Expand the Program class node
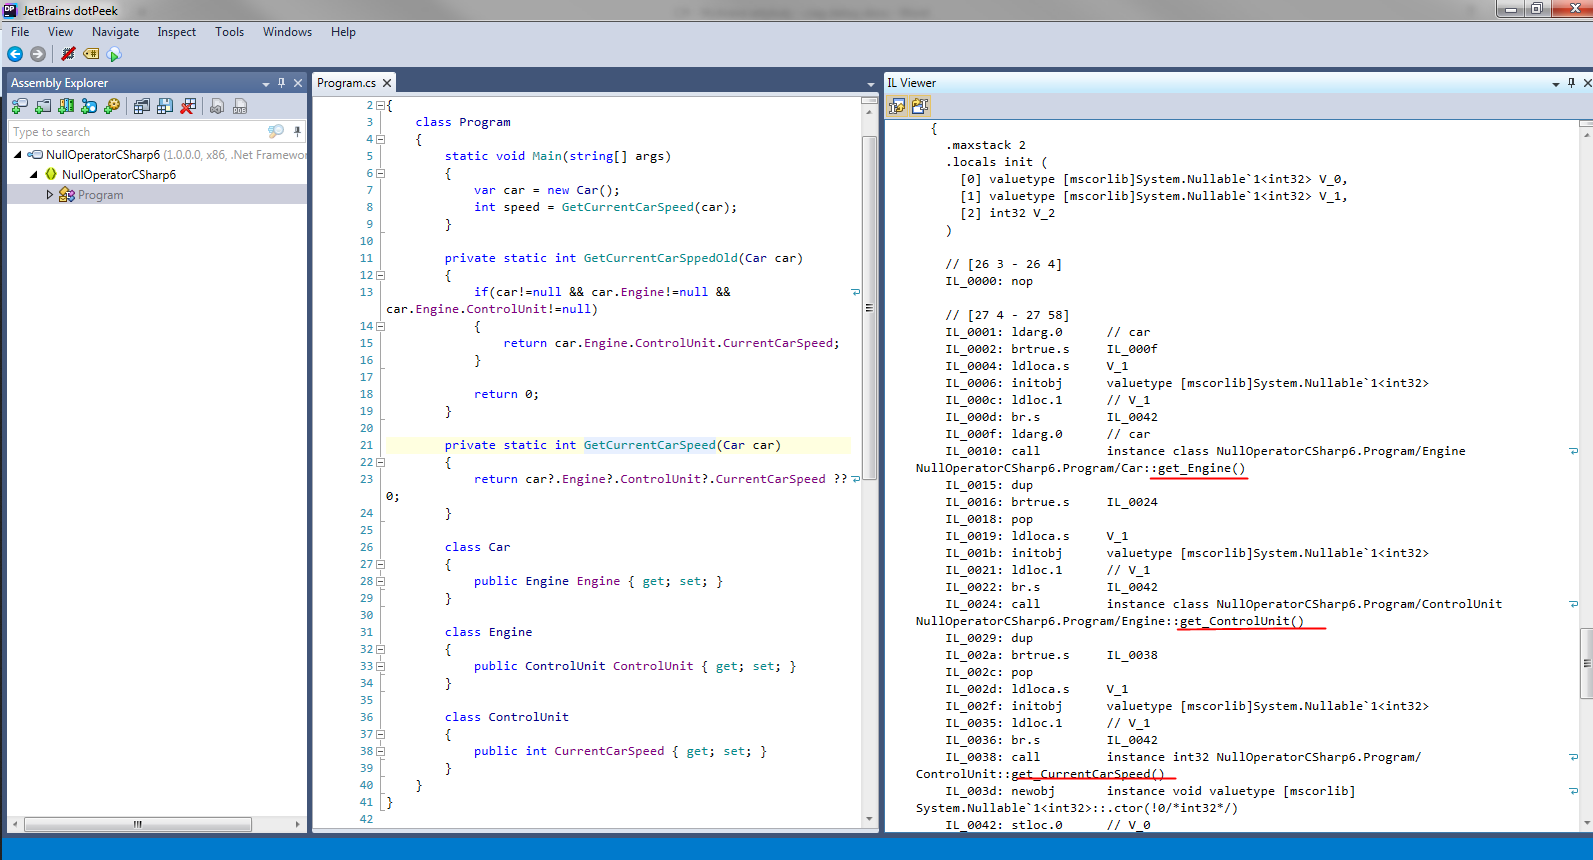Screen dimensions: 1593x860 [x=49, y=195]
